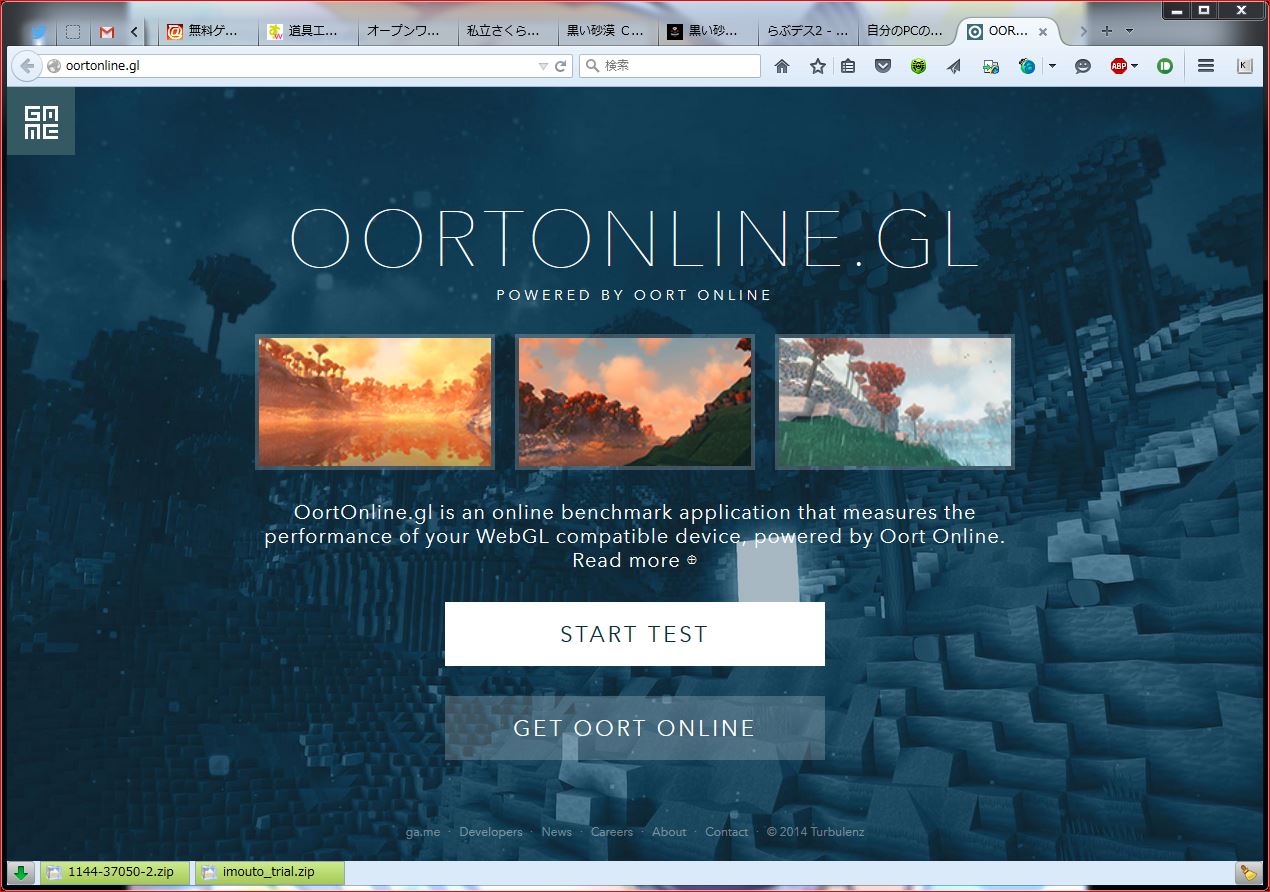The height and width of the screenshot is (892, 1270).
Task: Click the POWERED BY OORT ONLINE subtitle
Action: click(635, 295)
